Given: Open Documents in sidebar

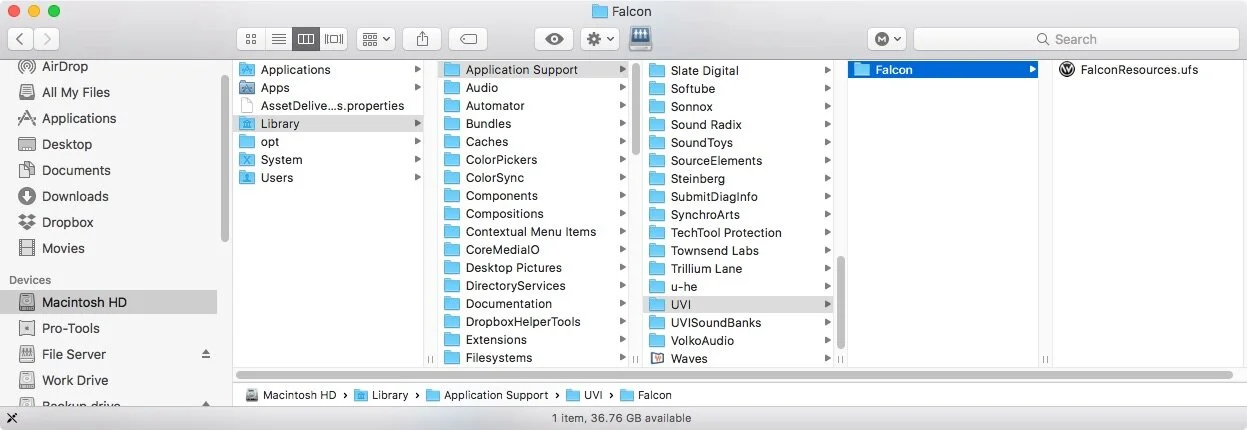Looking at the screenshot, I should tap(76, 170).
